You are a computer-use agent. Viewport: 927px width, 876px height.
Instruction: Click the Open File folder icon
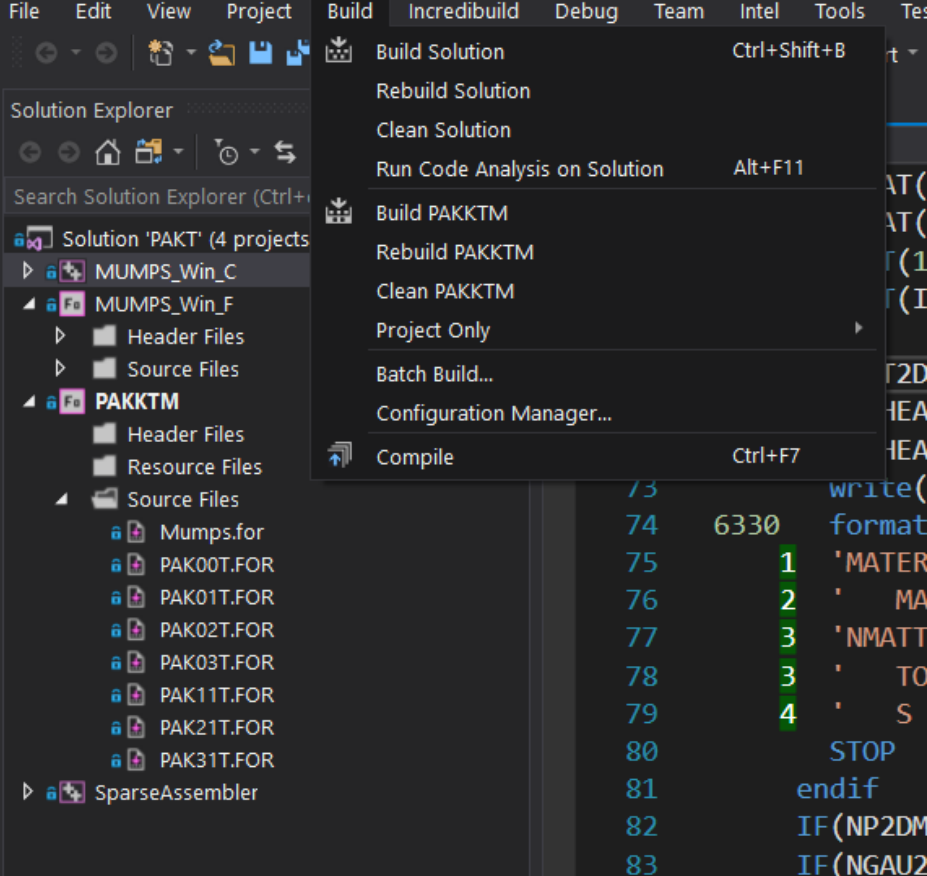222,53
